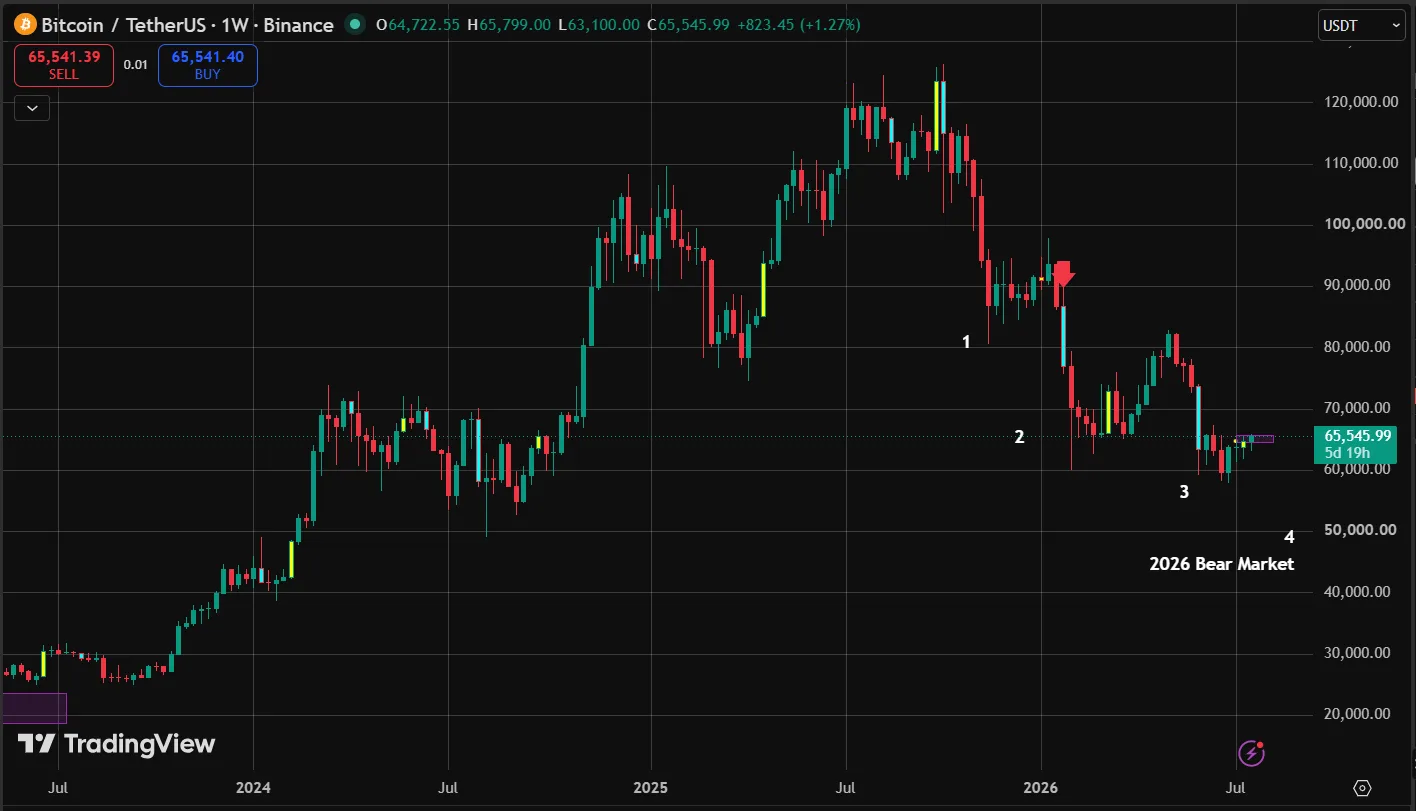Viewport: 1416px width, 811px height.
Task: Click the 0.01 spread value
Action: (136, 65)
